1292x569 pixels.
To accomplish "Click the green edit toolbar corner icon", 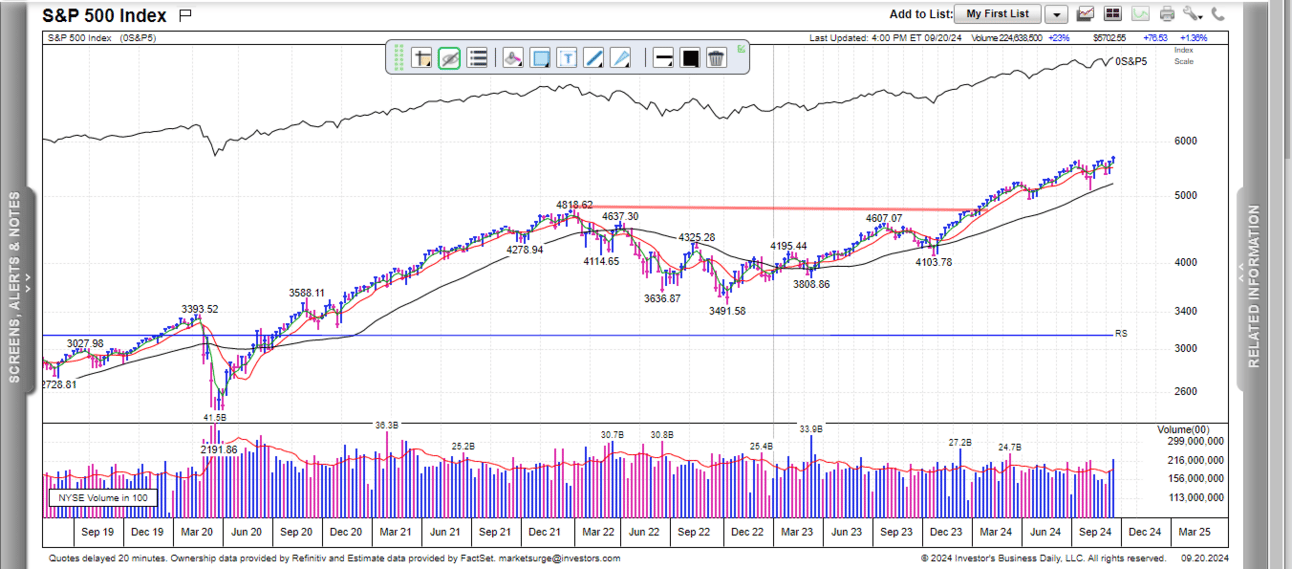I will [741, 48].
